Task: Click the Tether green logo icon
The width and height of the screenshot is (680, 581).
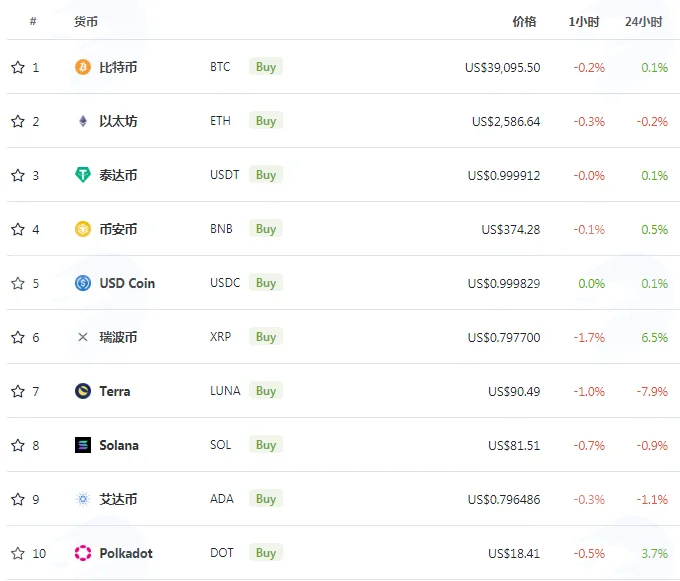Action: coord(83,175)
